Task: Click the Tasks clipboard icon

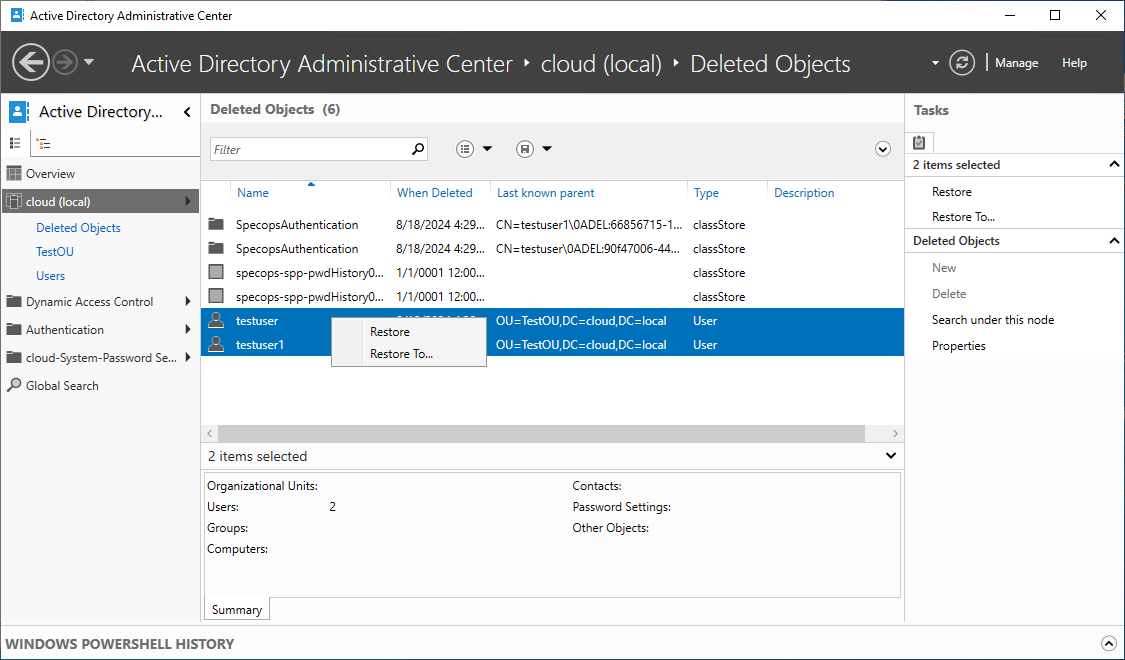Action: [919, 142]
